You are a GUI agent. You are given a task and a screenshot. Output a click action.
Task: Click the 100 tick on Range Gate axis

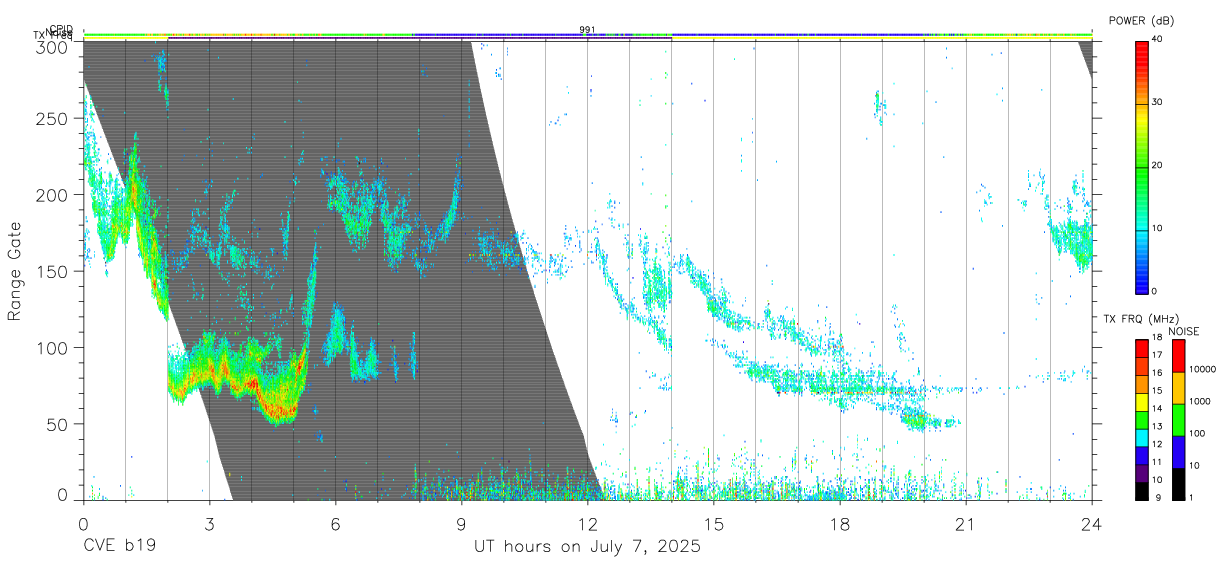point(51,347)
